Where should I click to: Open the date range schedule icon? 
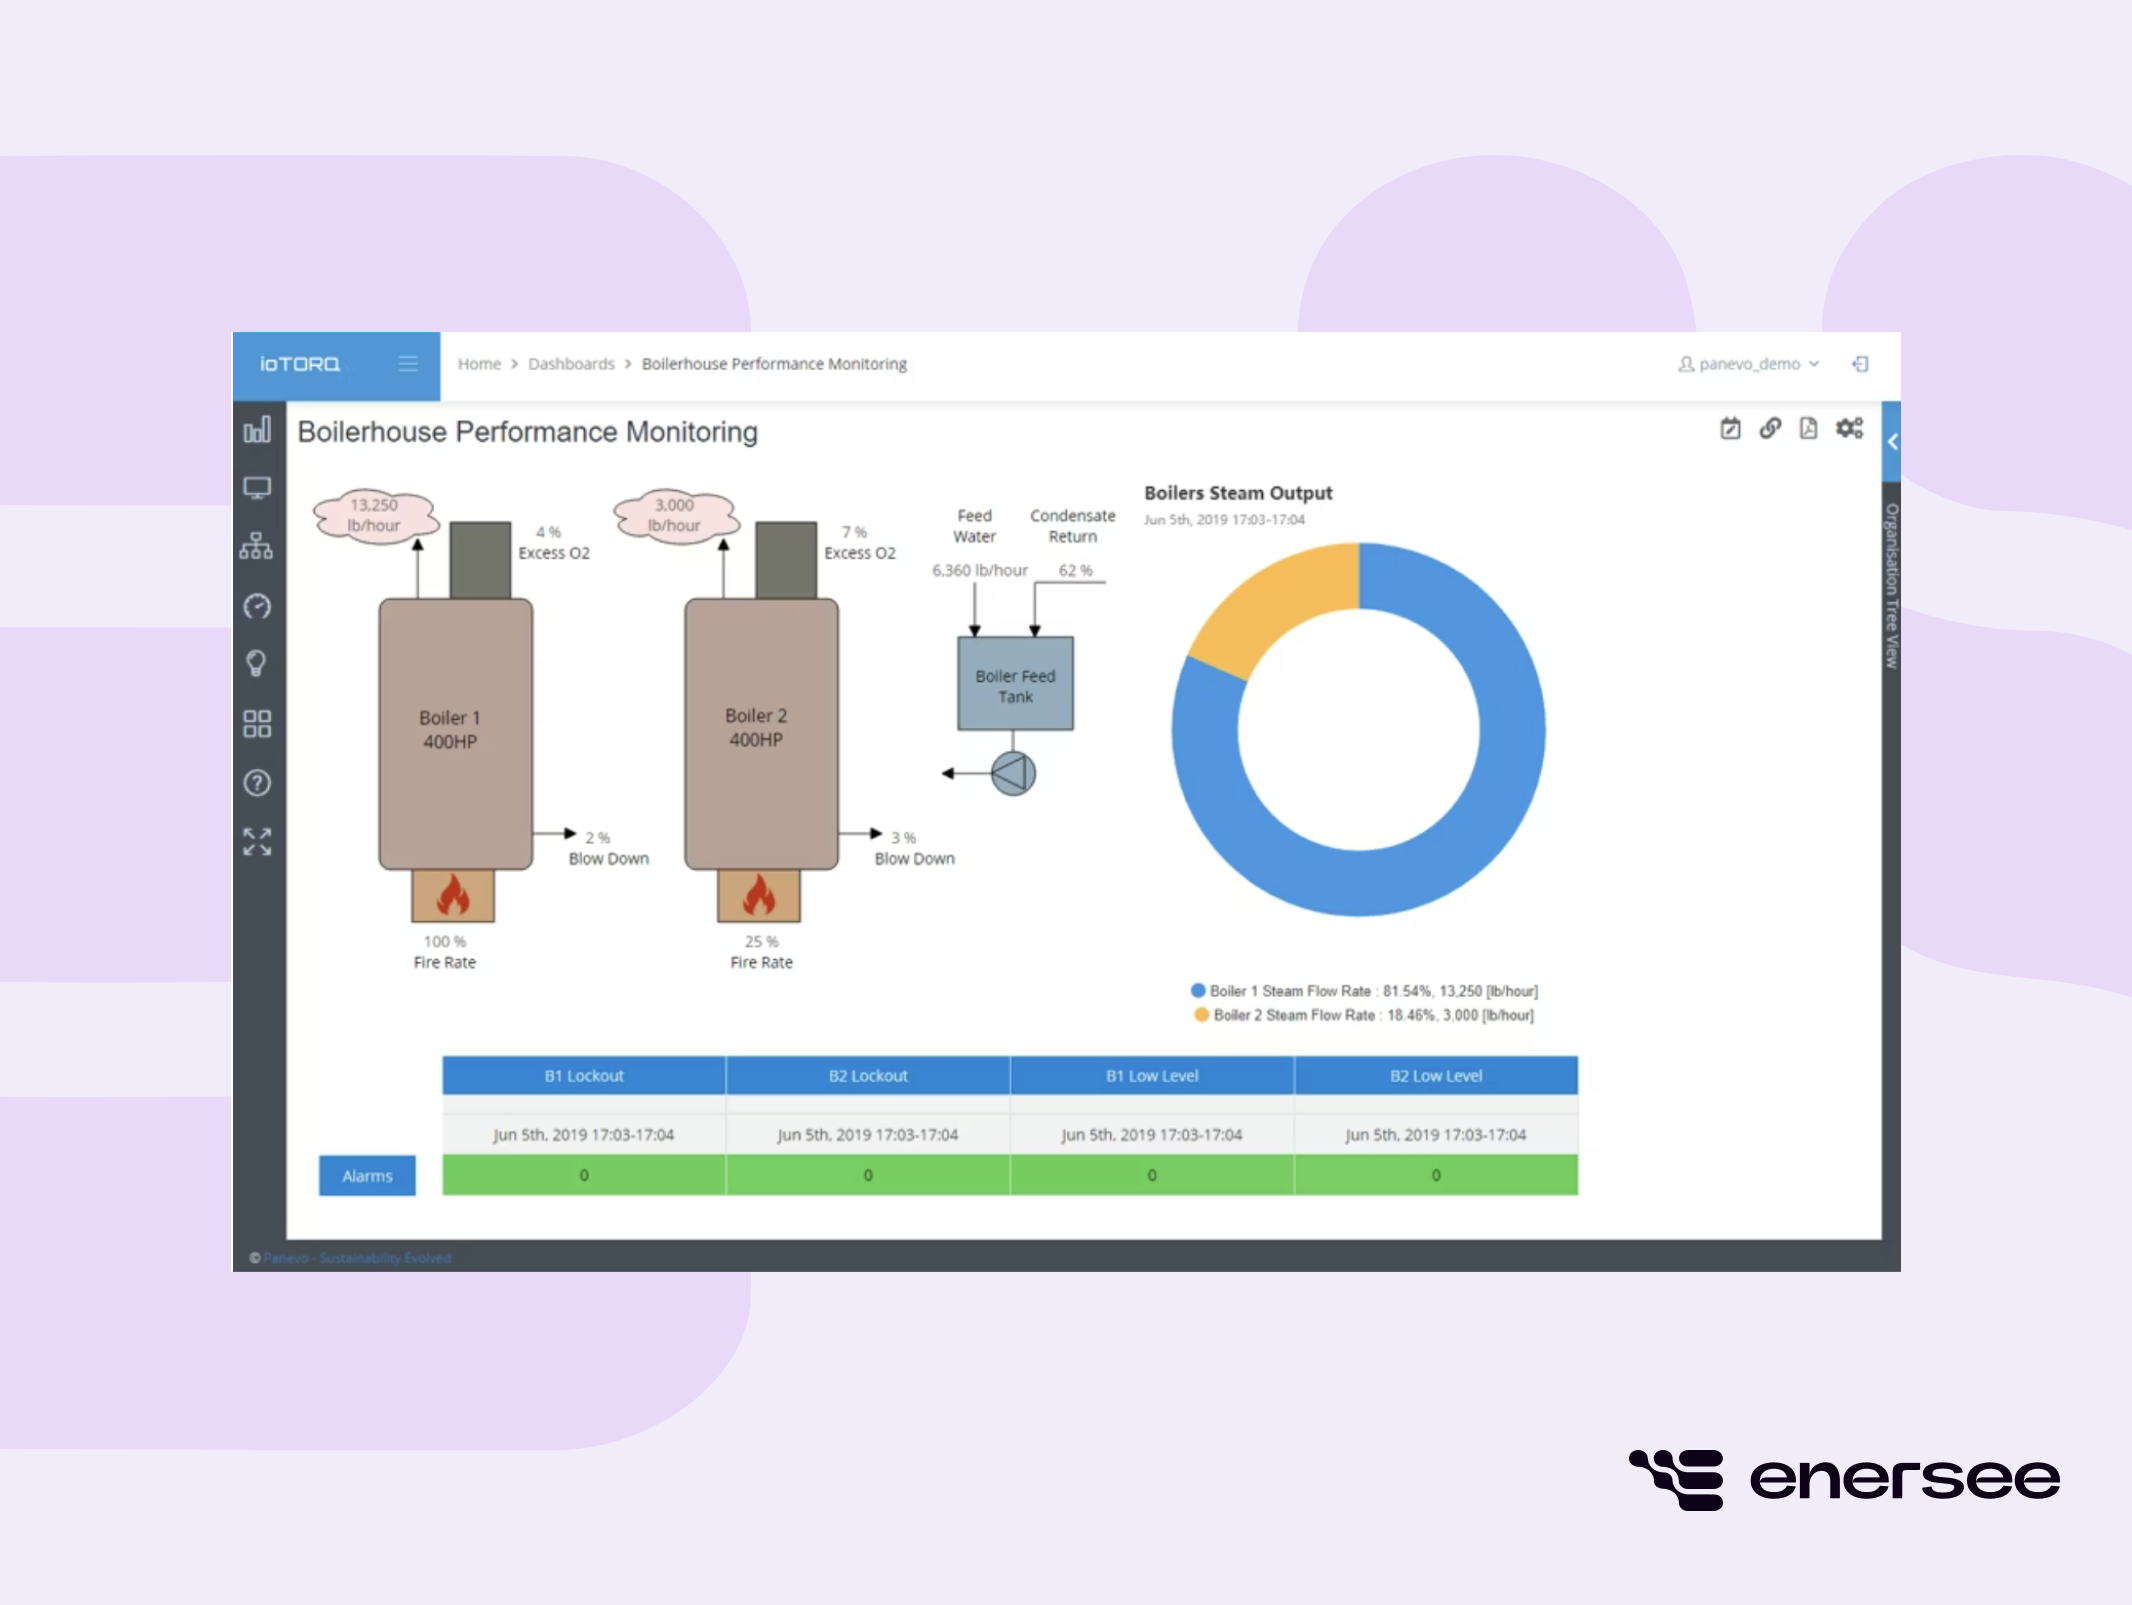[x=1731, y=428]
